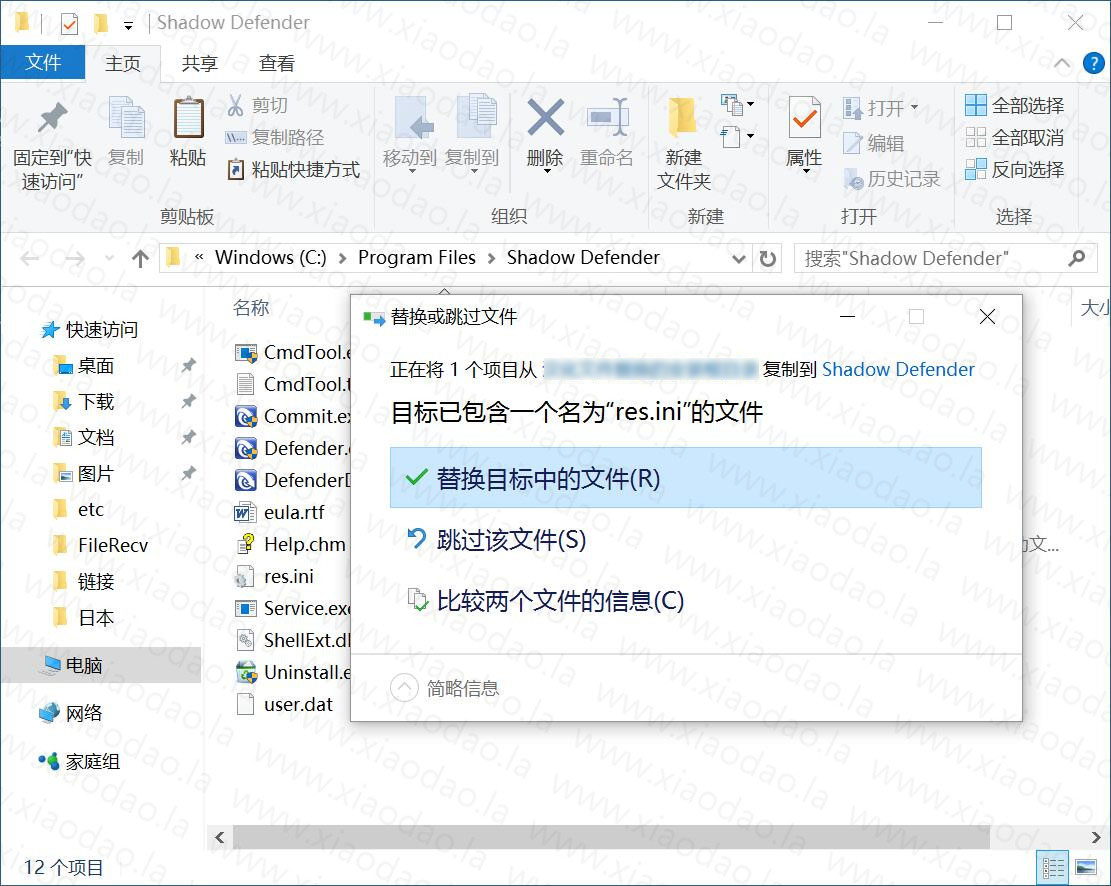Click Invert Selection (反向选择)

pyautogui.click(x=1015, y=169)
